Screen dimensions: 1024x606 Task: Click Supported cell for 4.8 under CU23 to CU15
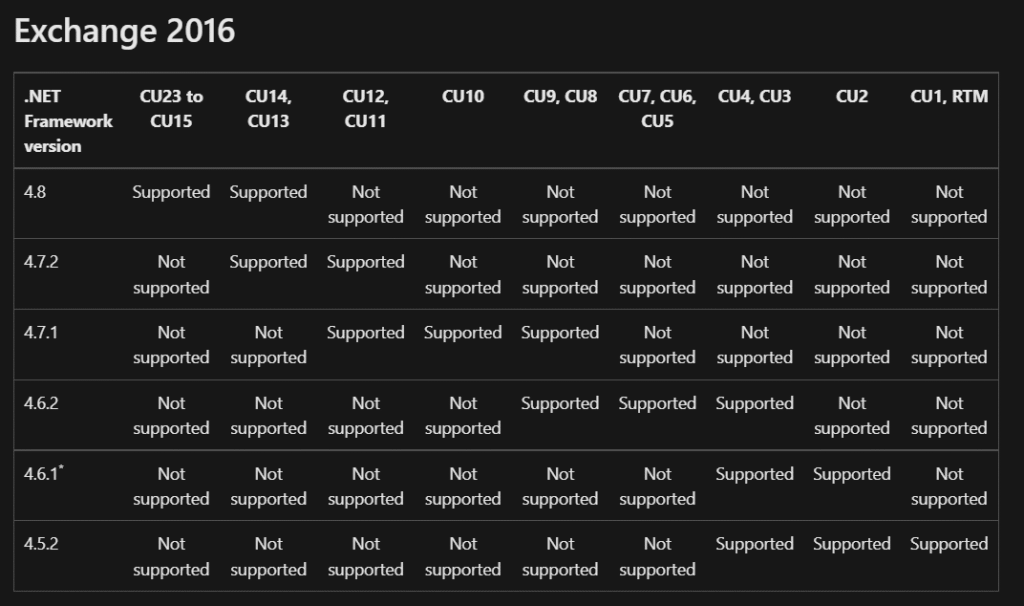pyautogui.click(x=171, y=192)
